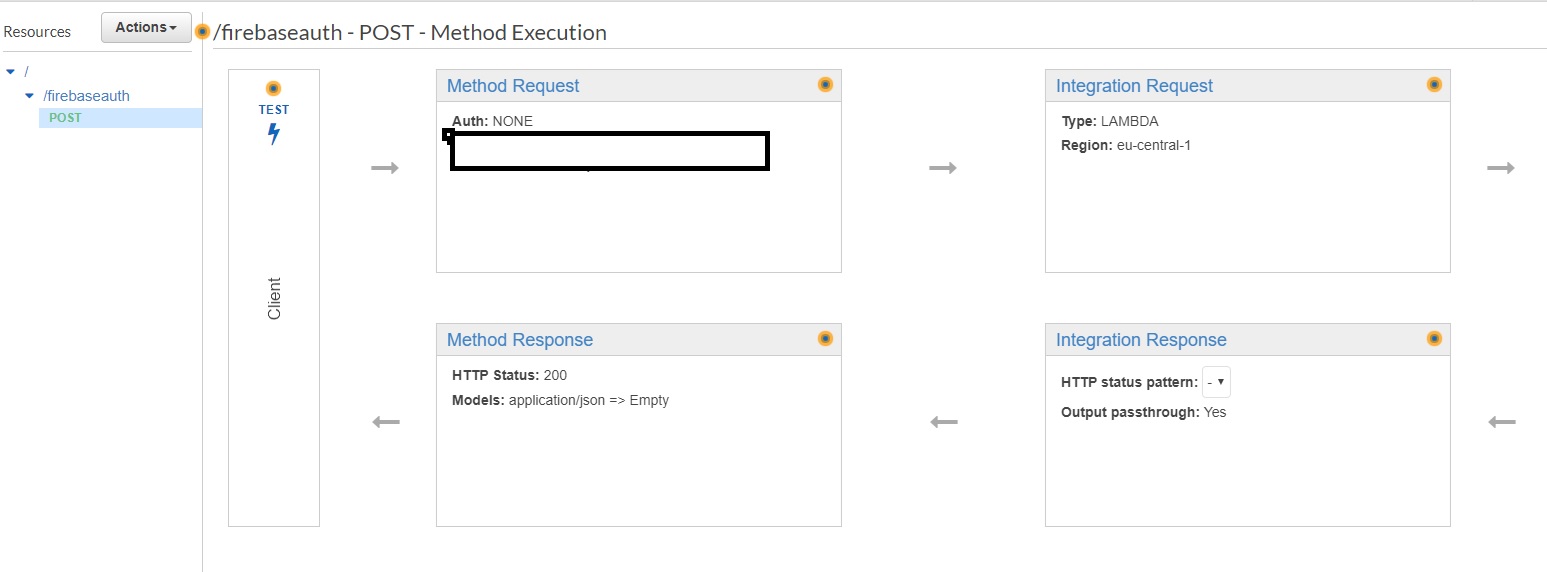The width and height of the screenshot is (1547, 572).
Task: Collapse the /firebaseauth tree node arrow
Action: pyautogui.click(x=30, y=96)
